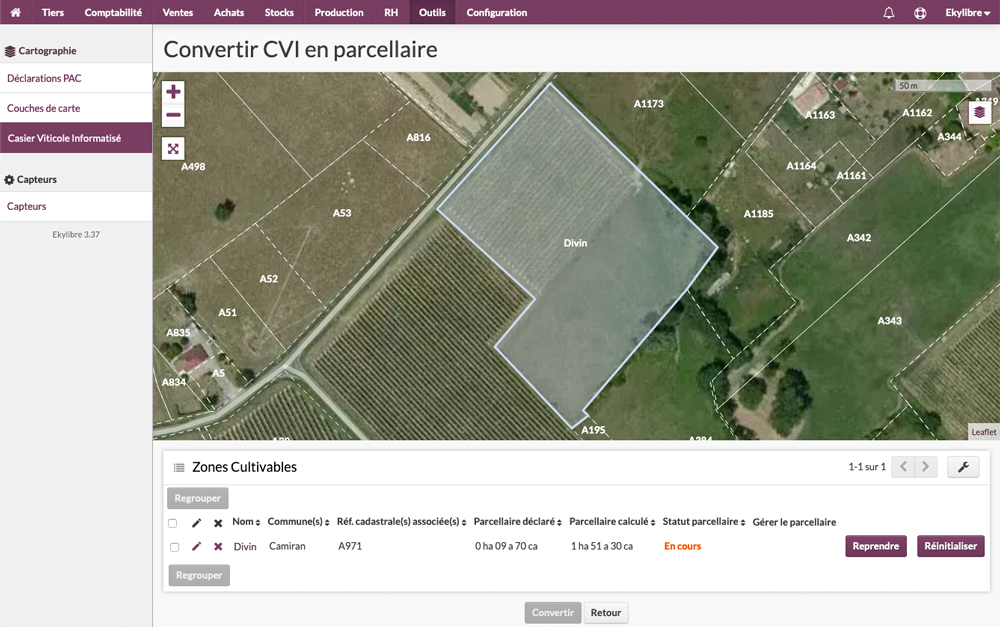Image resolution: width=1000 pixels, height=627 pixels.
Task: Go to the home page icon
Action: [x=15, y=12]
